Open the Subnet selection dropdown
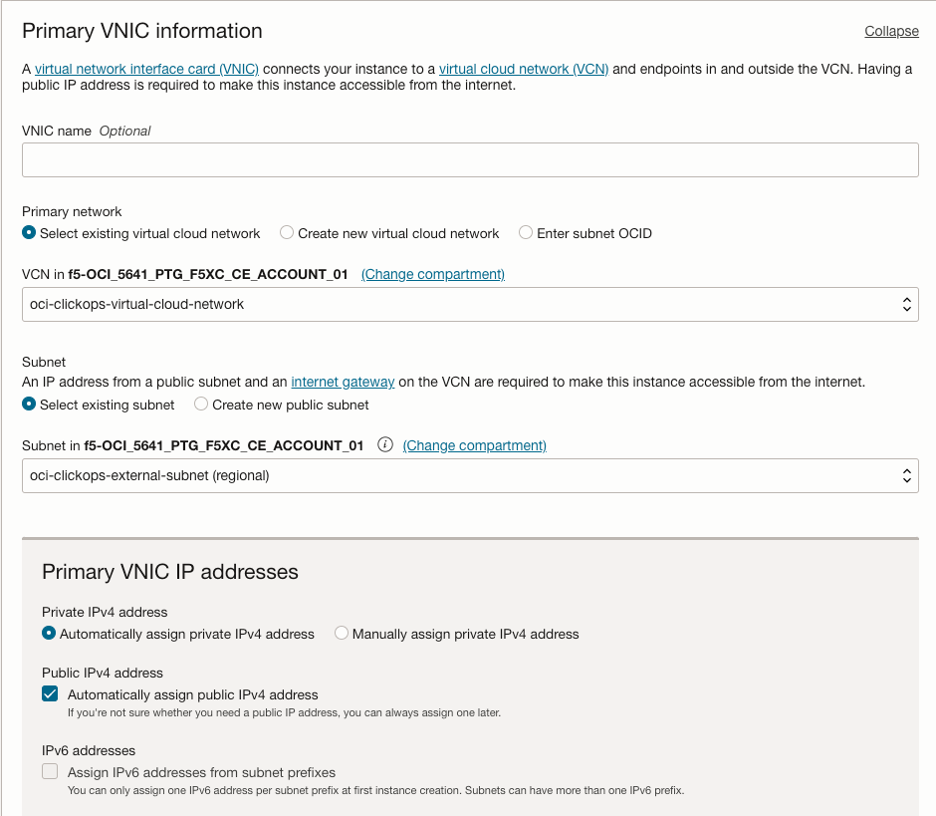 470,476
